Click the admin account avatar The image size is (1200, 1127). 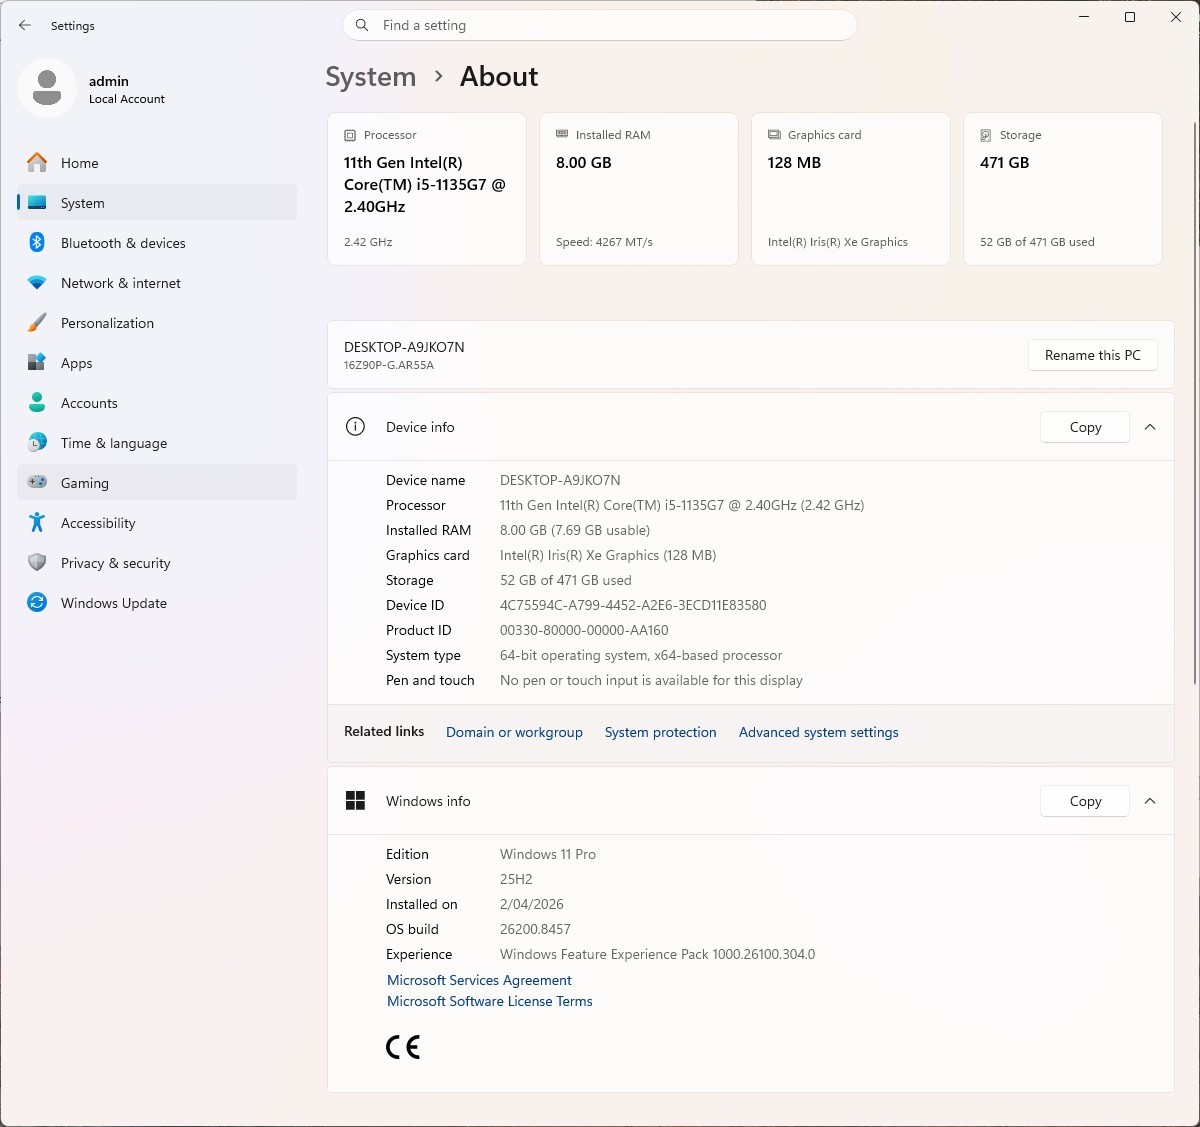pos(47,88)
